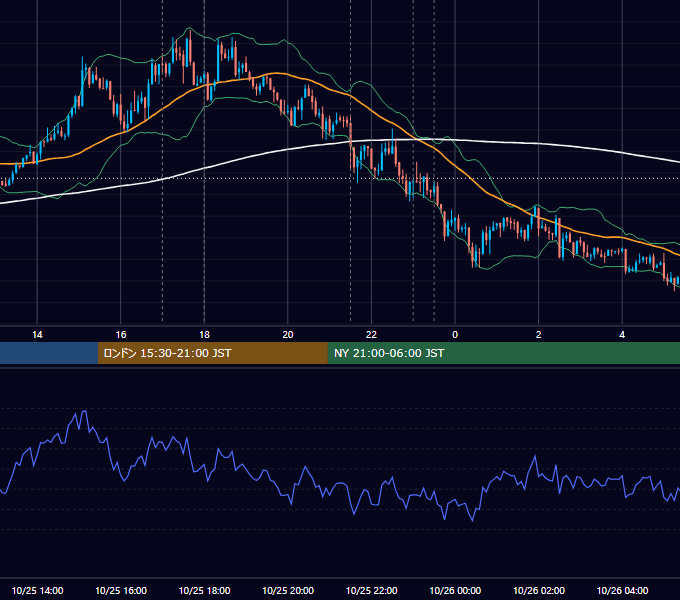Click the NY 21:00-06:00 JST session bar

click(x=503, y=353)
